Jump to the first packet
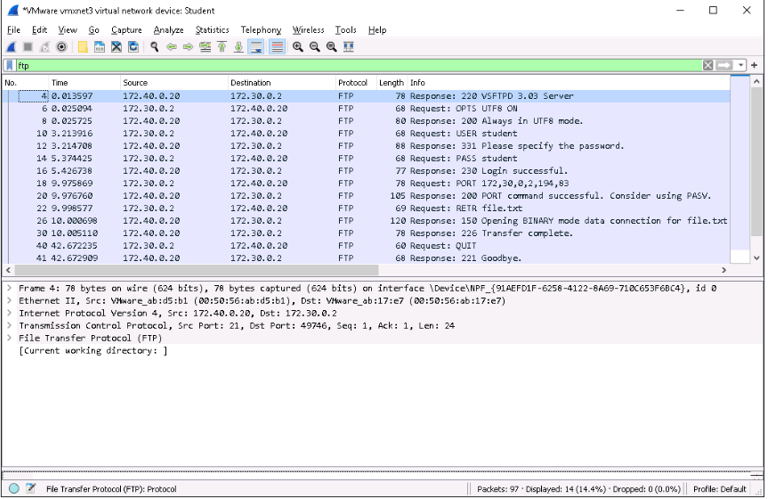The width and height of the screenshot is (768, 499). [222, 47]
